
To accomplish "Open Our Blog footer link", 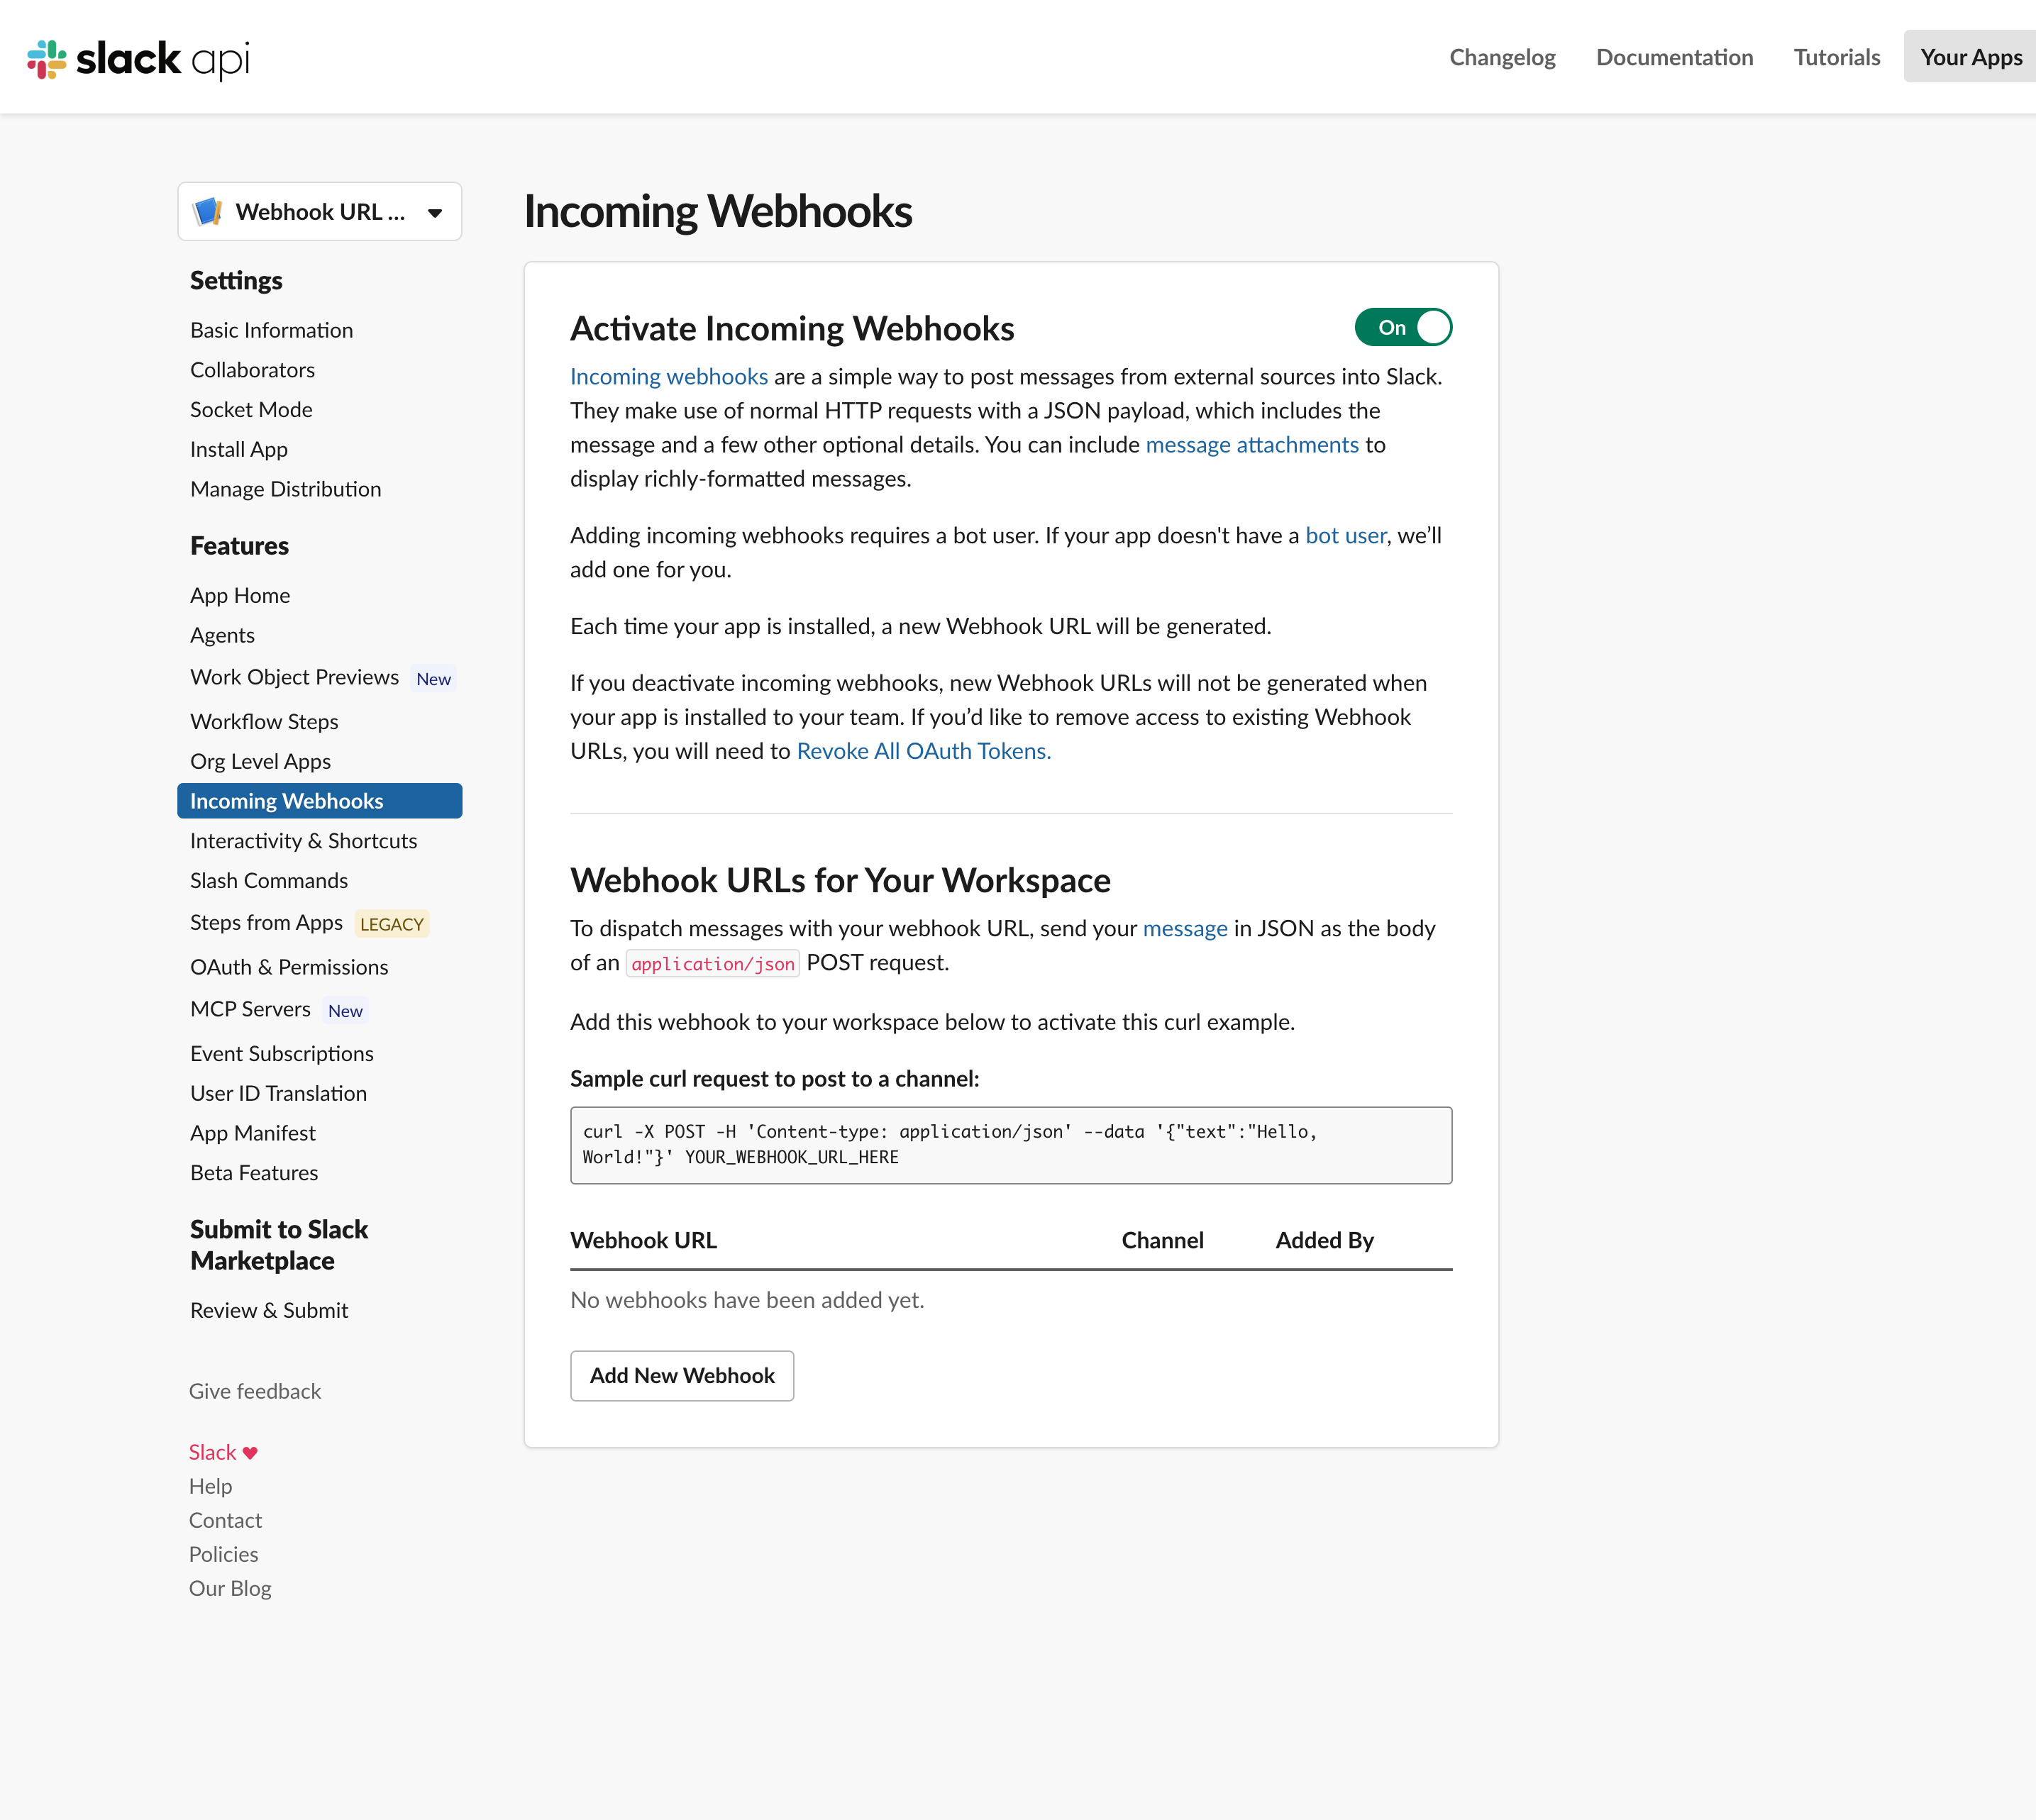I will point(230,1589).
